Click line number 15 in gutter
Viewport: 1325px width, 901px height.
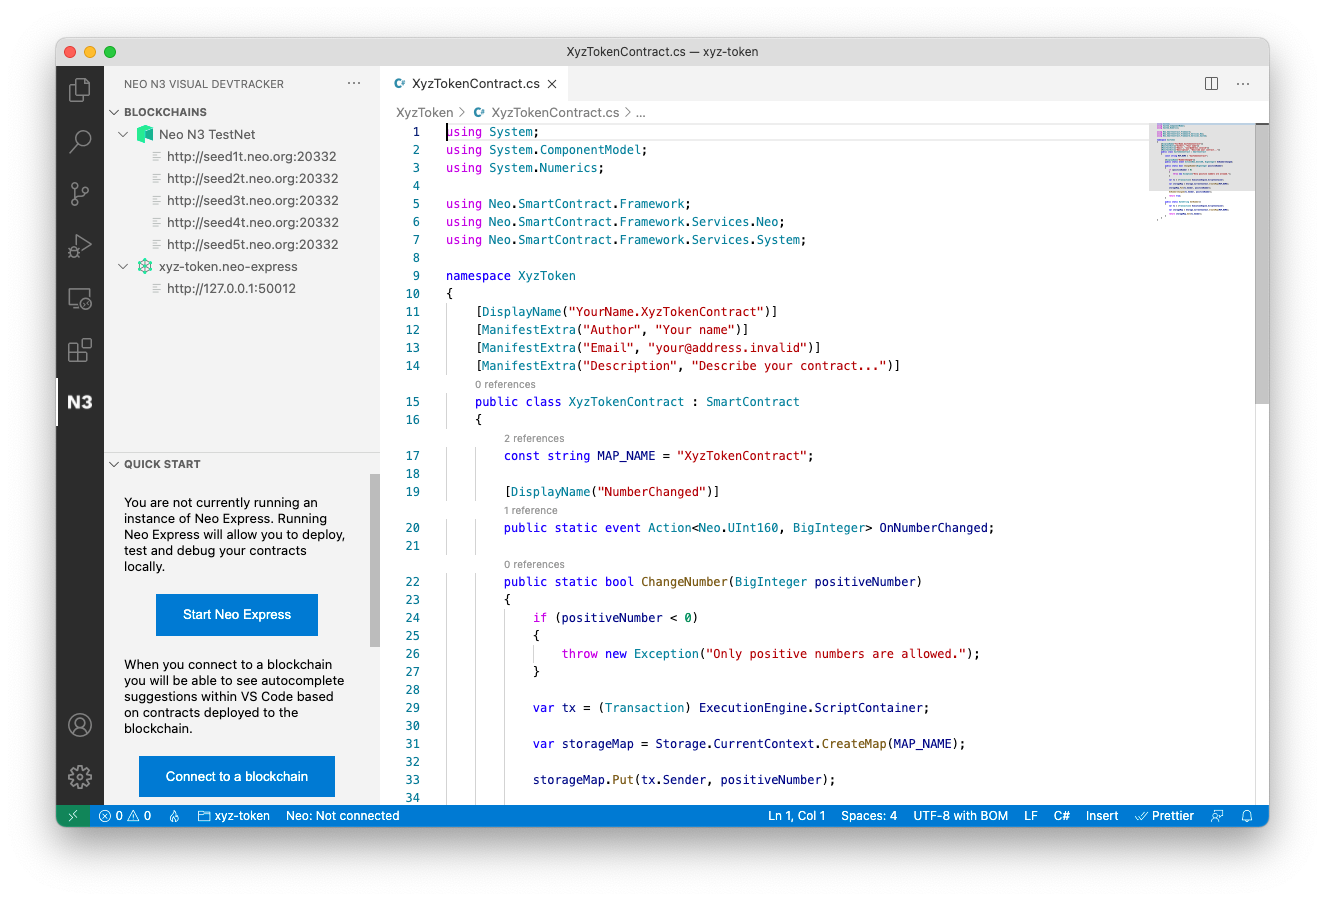coord(413,402)
